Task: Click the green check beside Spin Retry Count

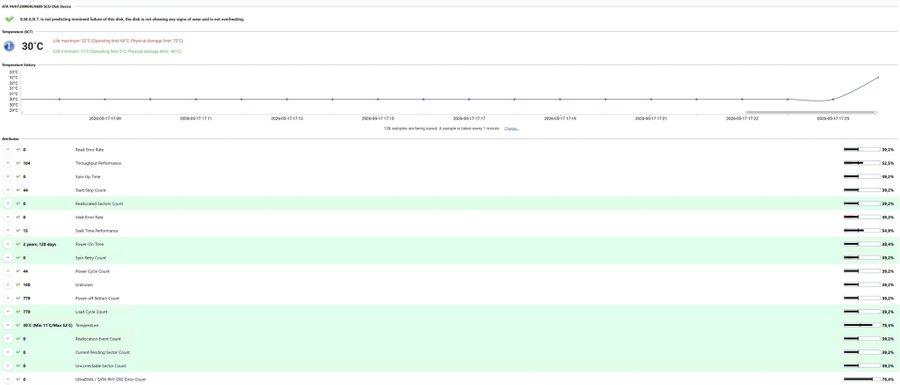Action: (18, 258)
